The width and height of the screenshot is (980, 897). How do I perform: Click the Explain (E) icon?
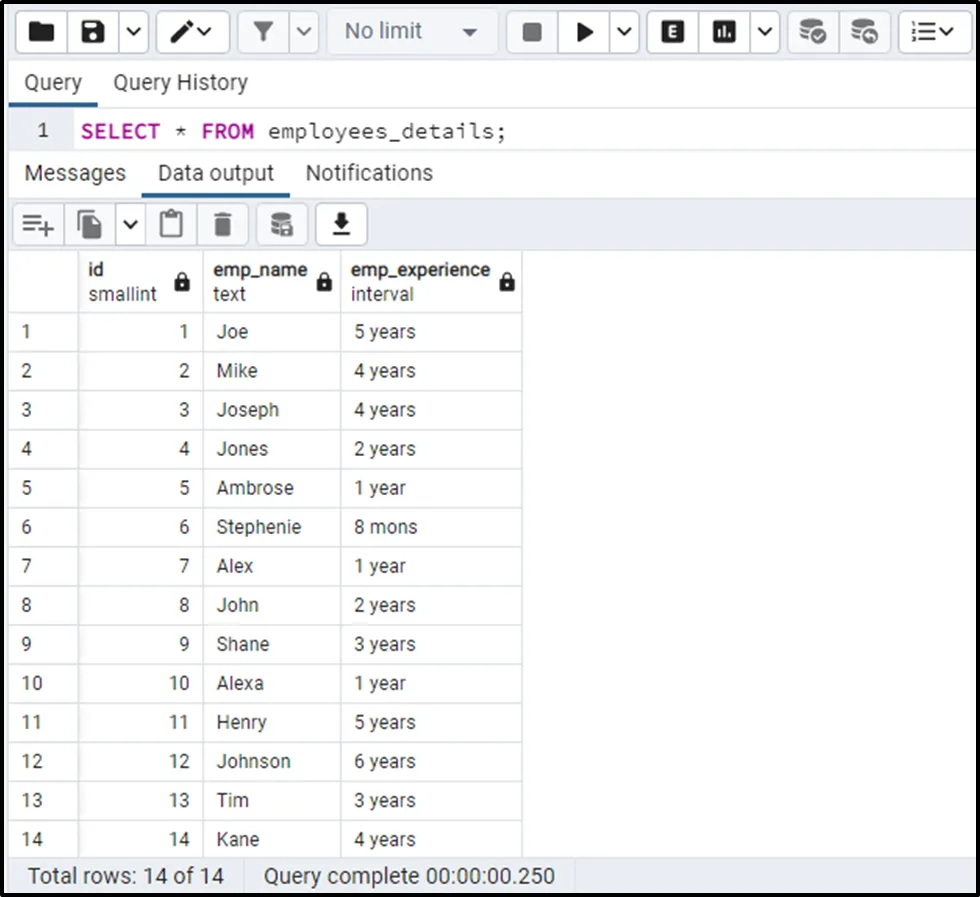click(x=673, y=32)
